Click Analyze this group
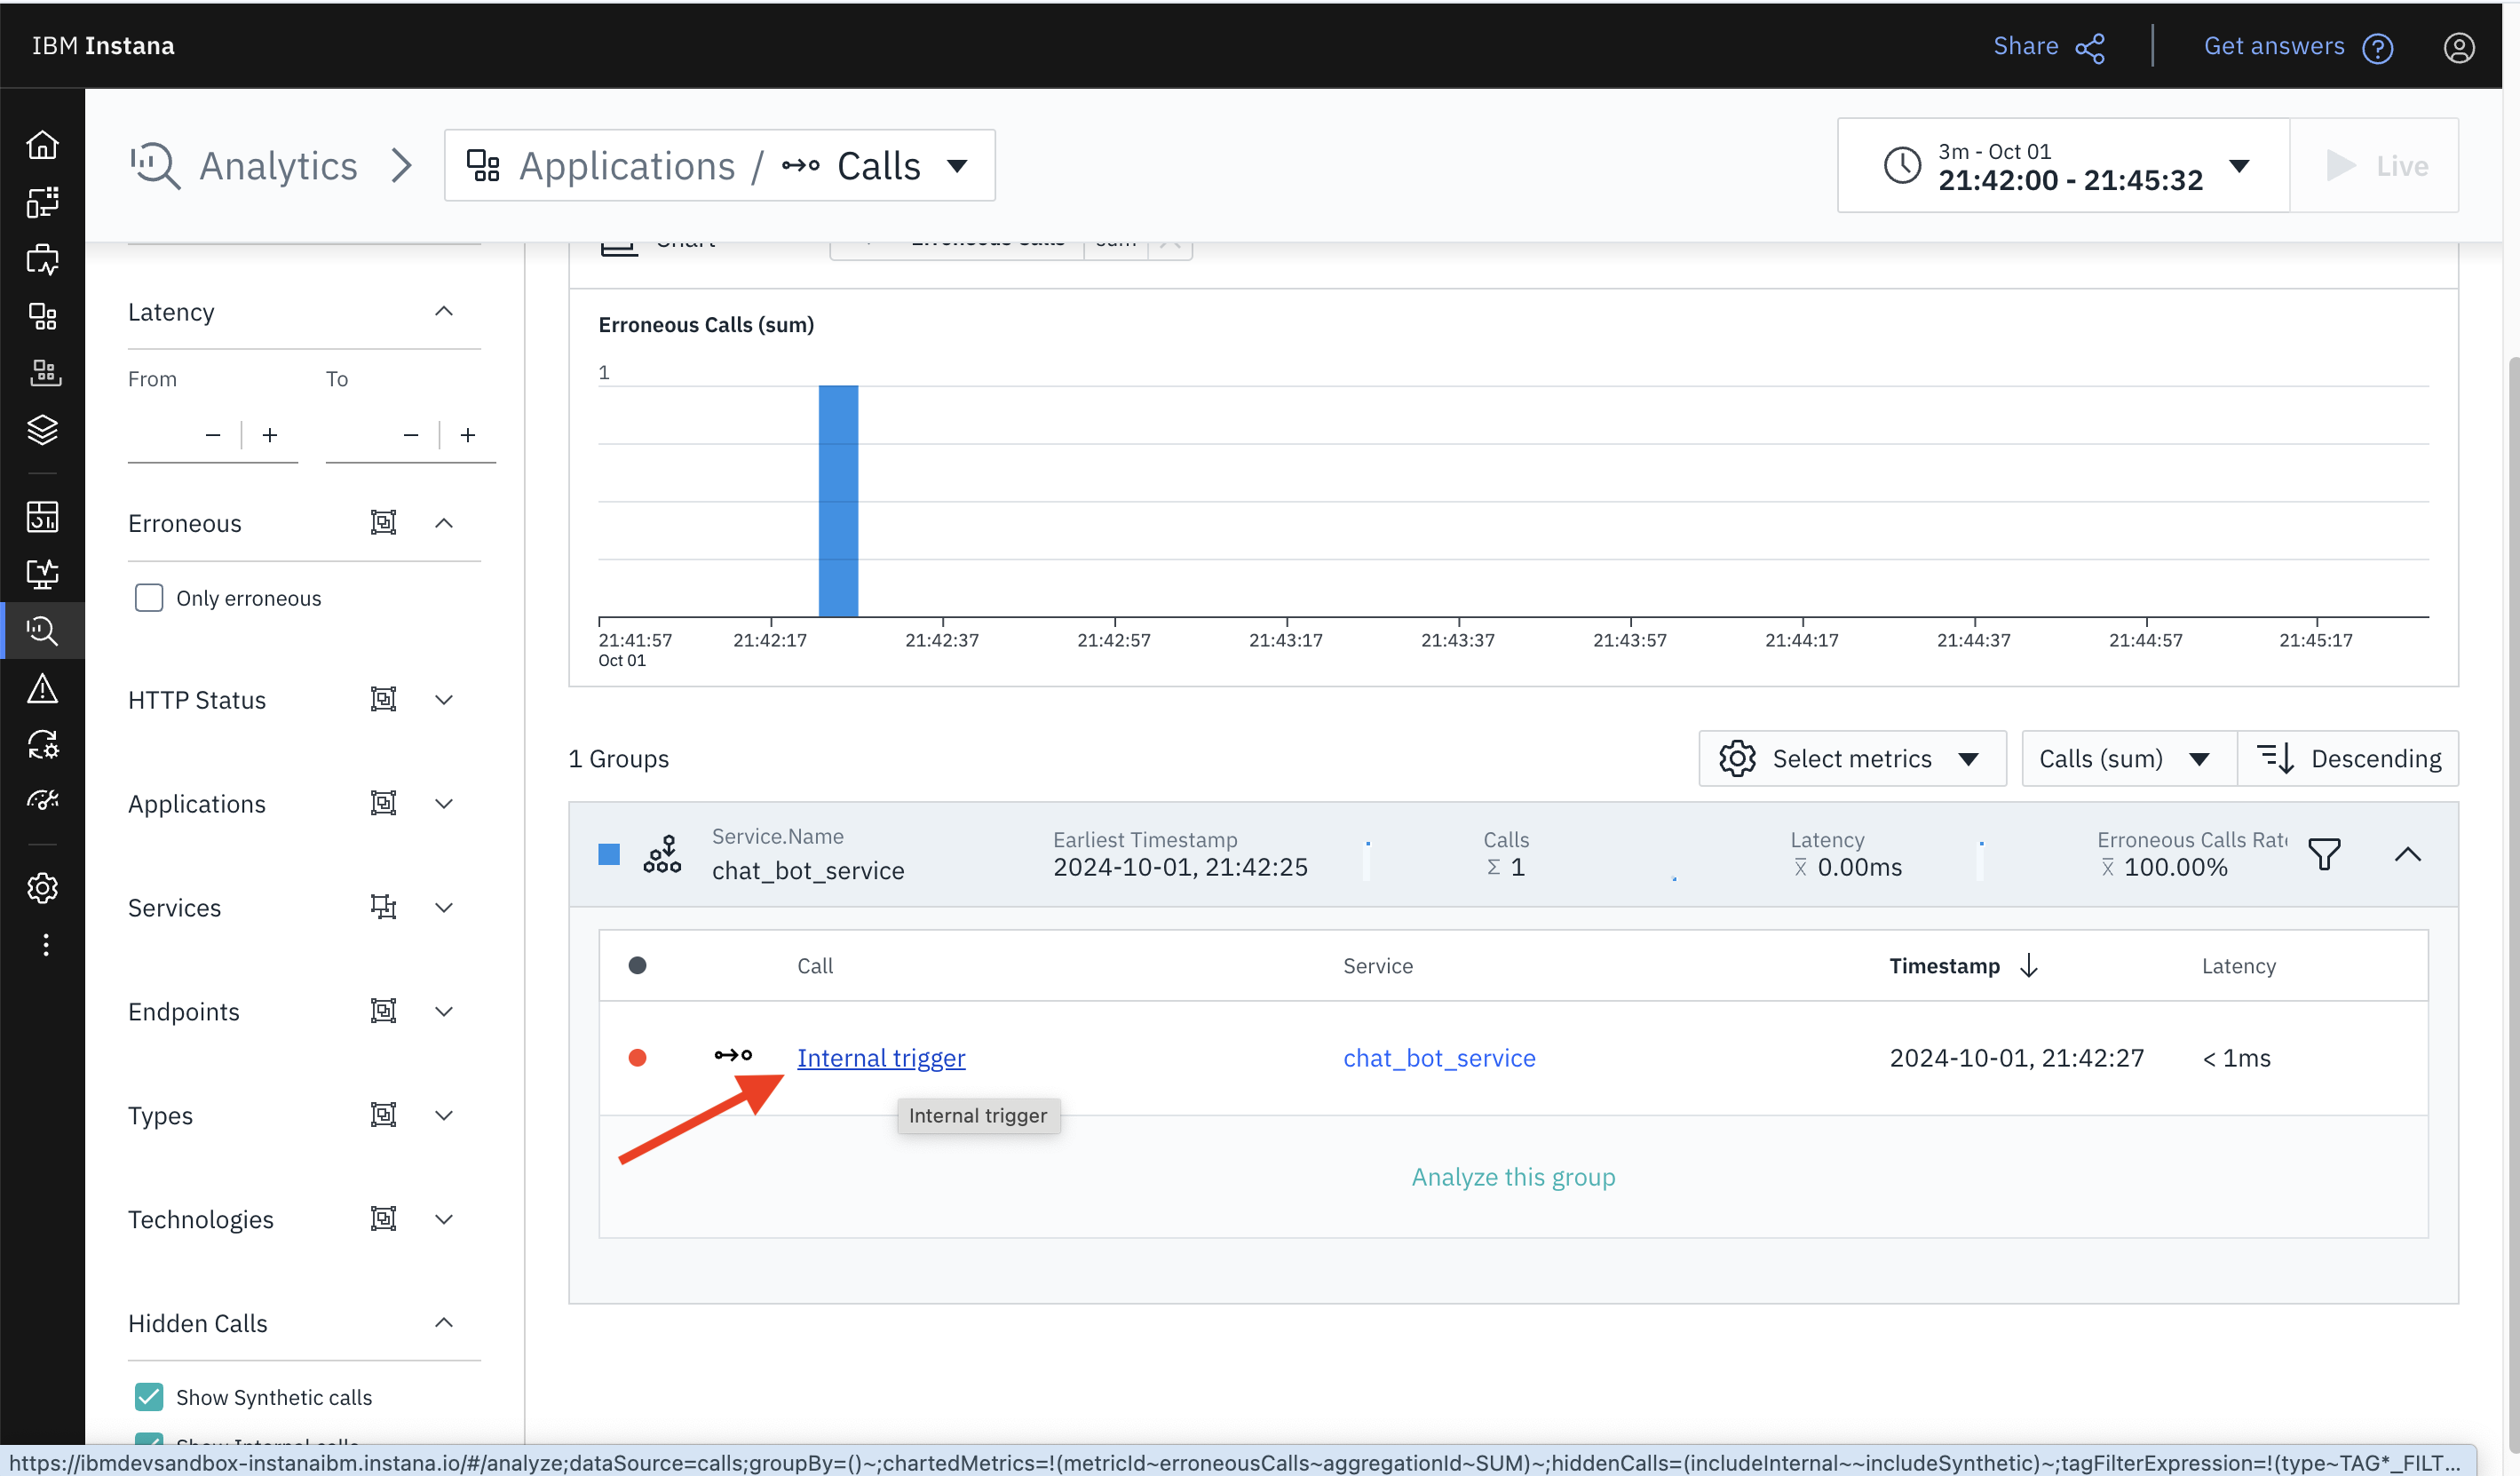 (x=1513, y=1177)
